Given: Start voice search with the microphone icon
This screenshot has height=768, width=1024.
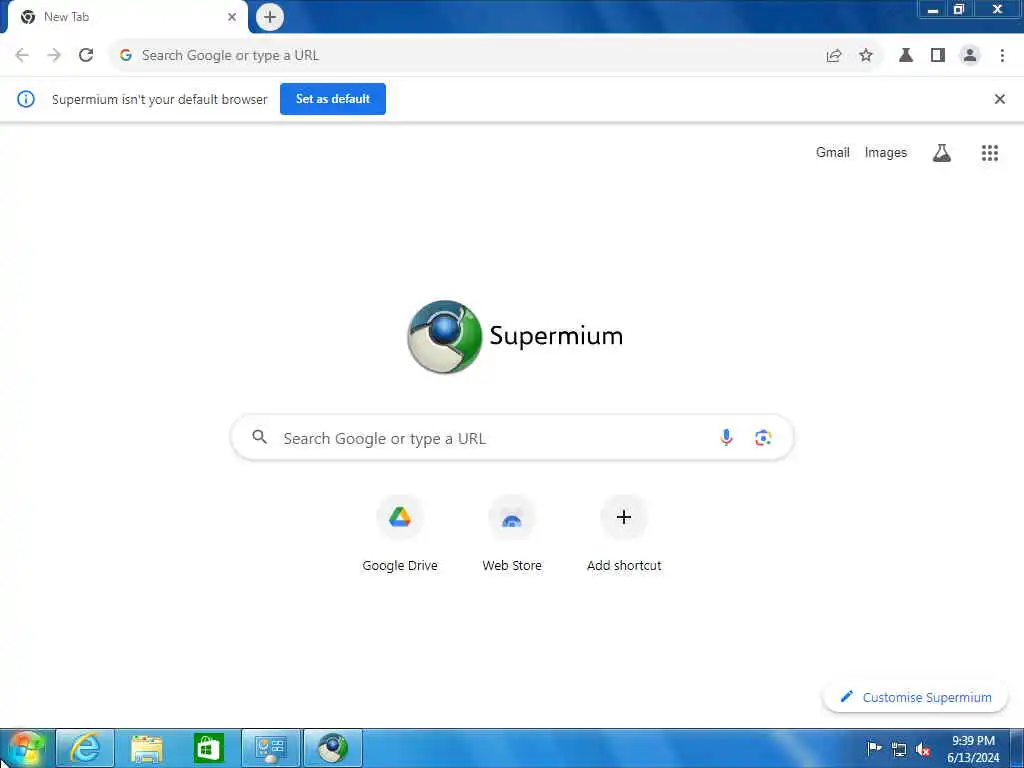Looking at the screenshot, I should coord(726,438).
